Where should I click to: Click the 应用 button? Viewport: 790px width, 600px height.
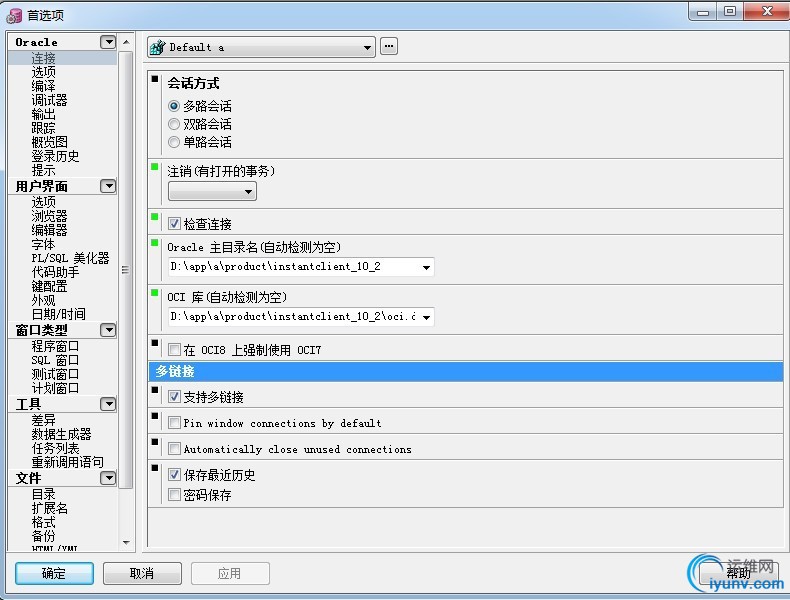coord(230,573)
